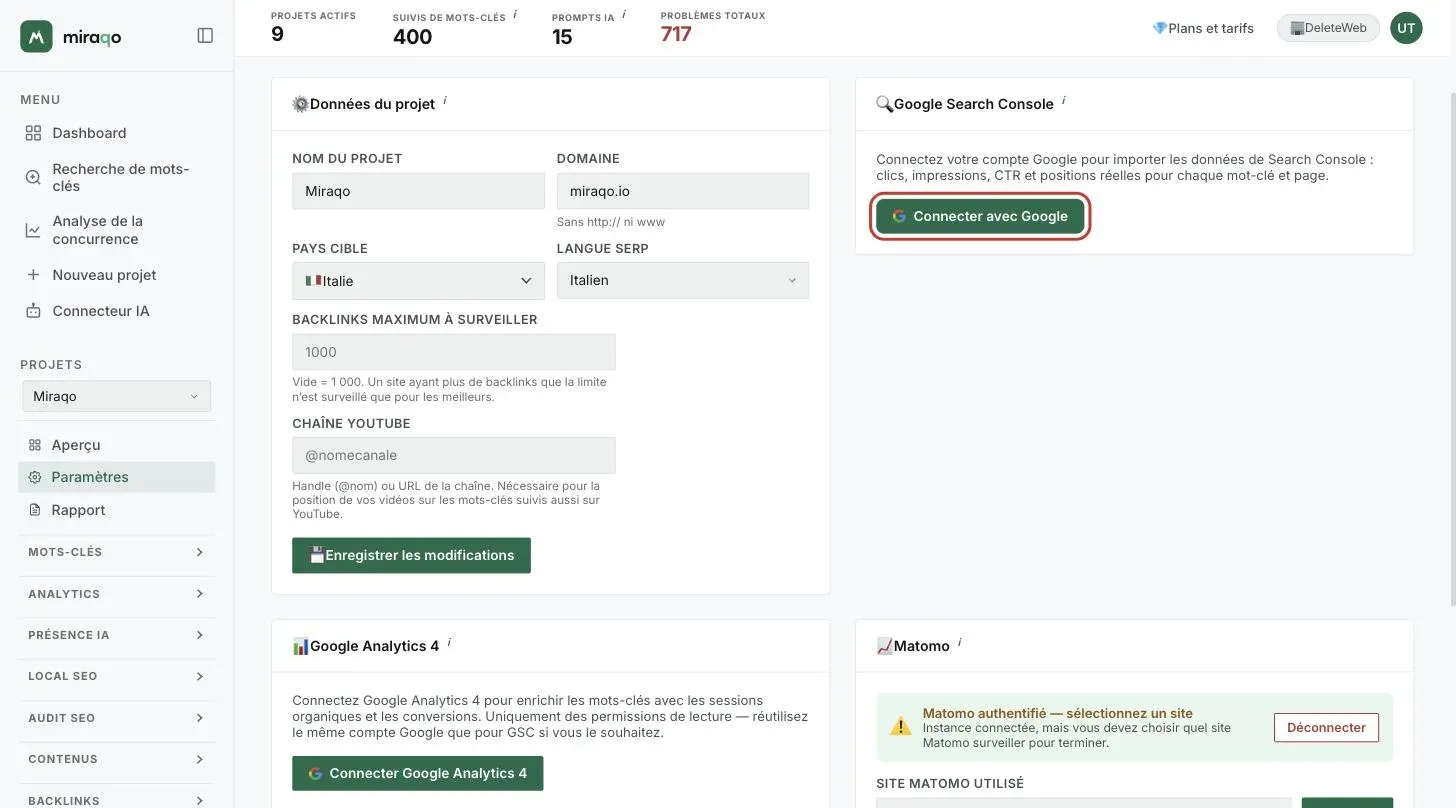Click the DeleteWeb account button
The image size is (1456, 808).
click(x=1328, y=28)
